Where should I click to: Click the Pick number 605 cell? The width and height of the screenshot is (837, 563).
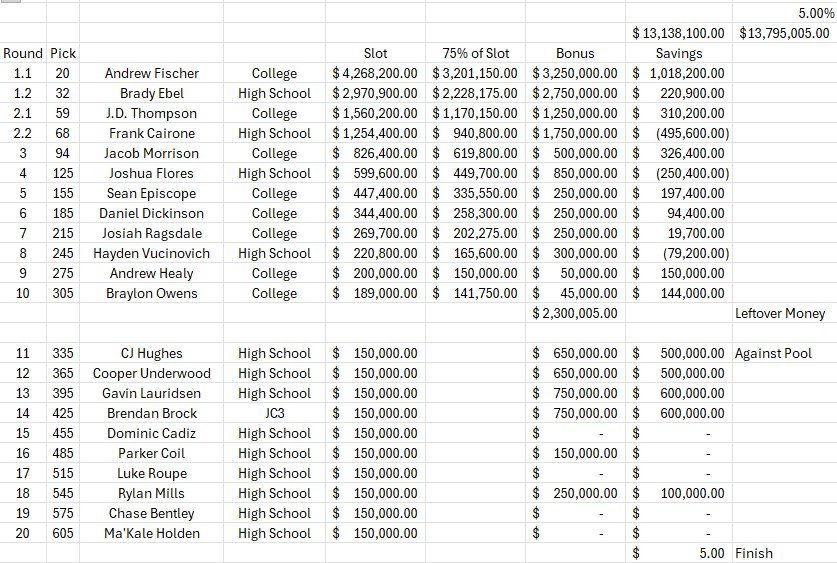click(x=62, y=533)
